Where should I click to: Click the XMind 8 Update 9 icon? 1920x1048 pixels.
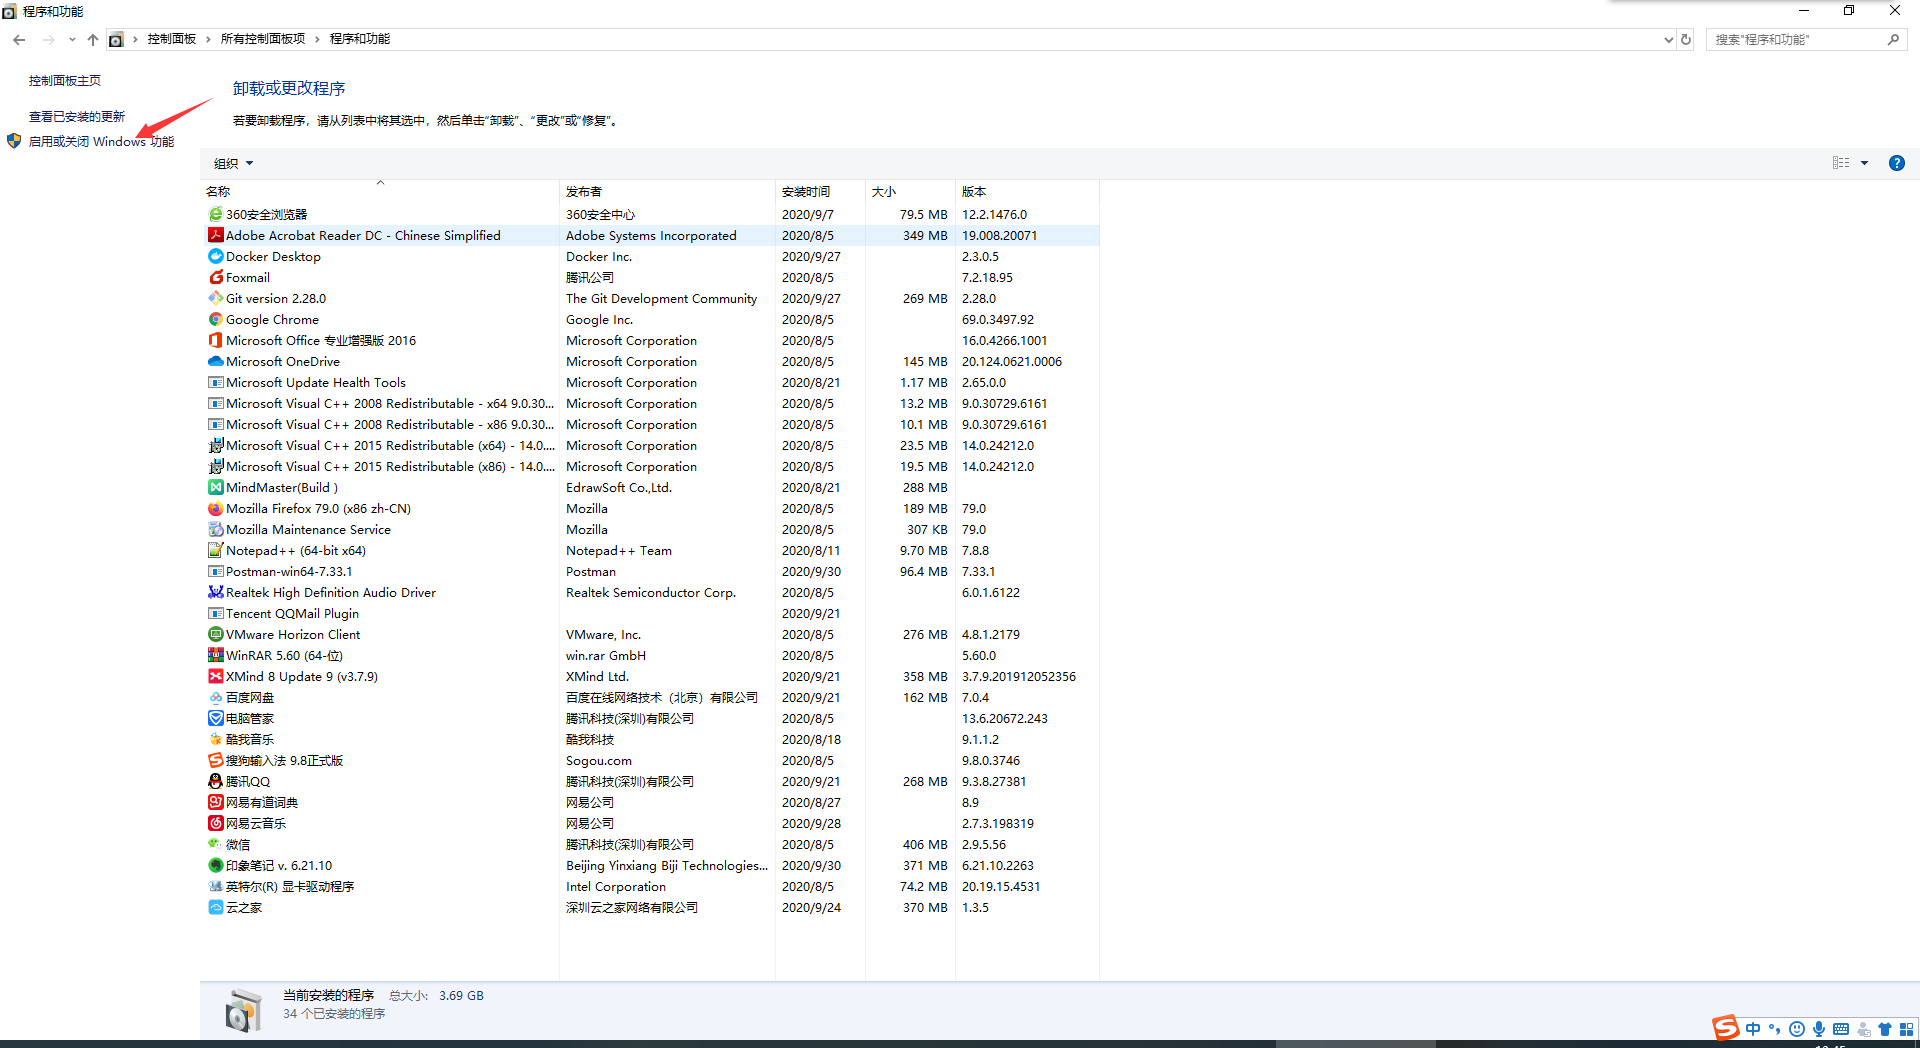[x=215, y=676]
